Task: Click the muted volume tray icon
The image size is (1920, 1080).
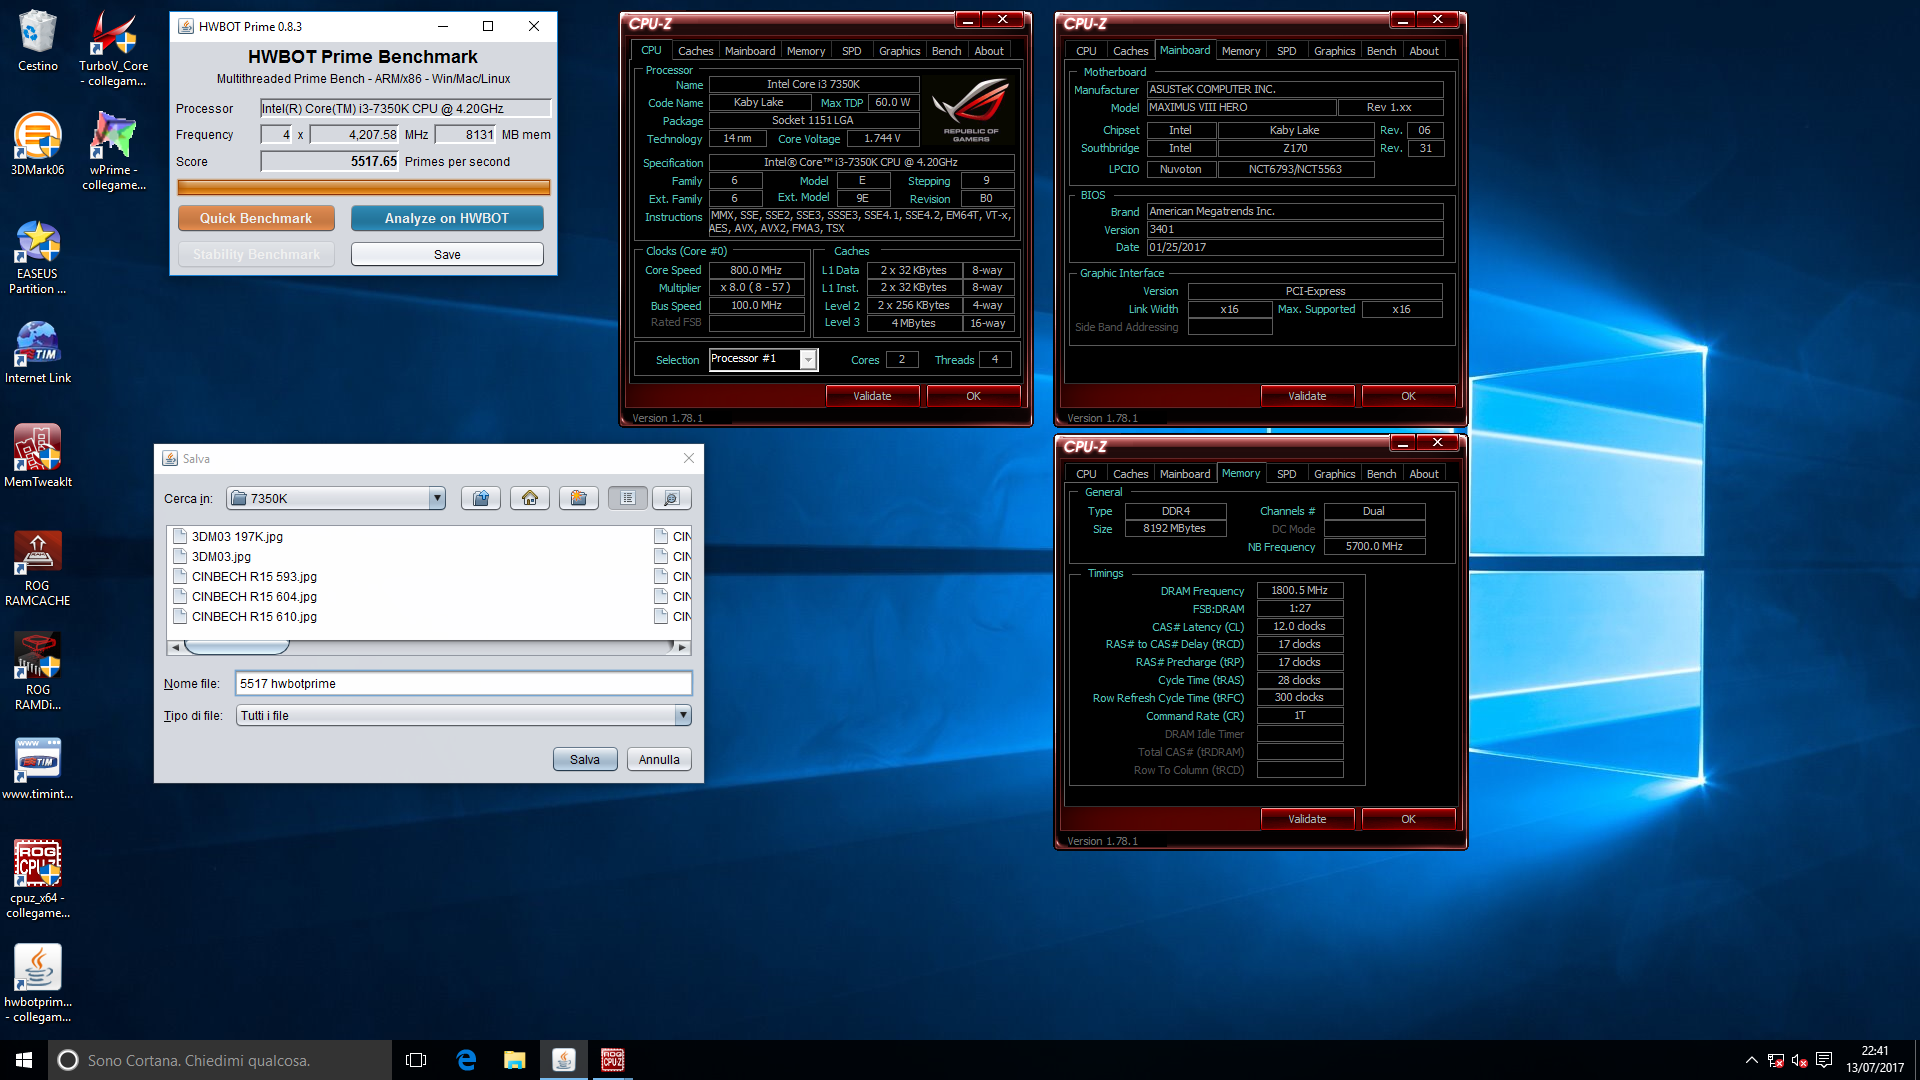Action: coord(1799,1060)
